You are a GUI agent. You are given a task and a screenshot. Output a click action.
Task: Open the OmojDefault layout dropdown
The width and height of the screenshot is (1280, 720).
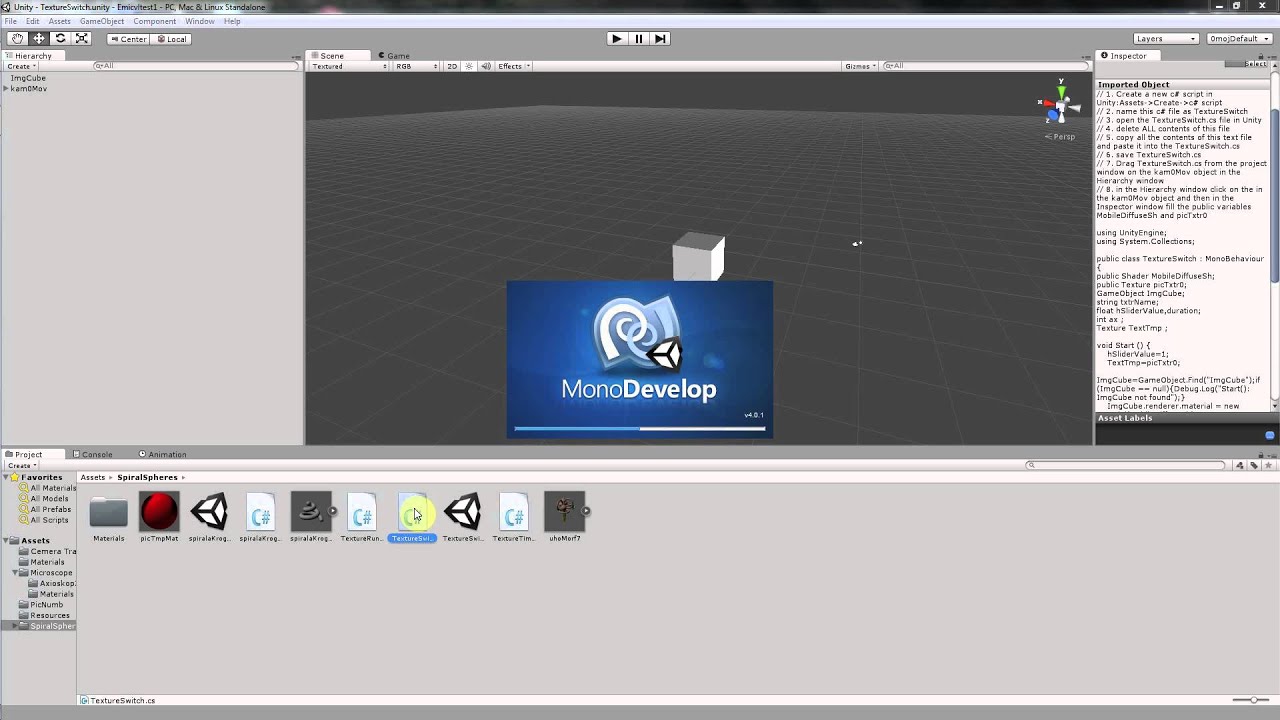[x=1239, y=38]
